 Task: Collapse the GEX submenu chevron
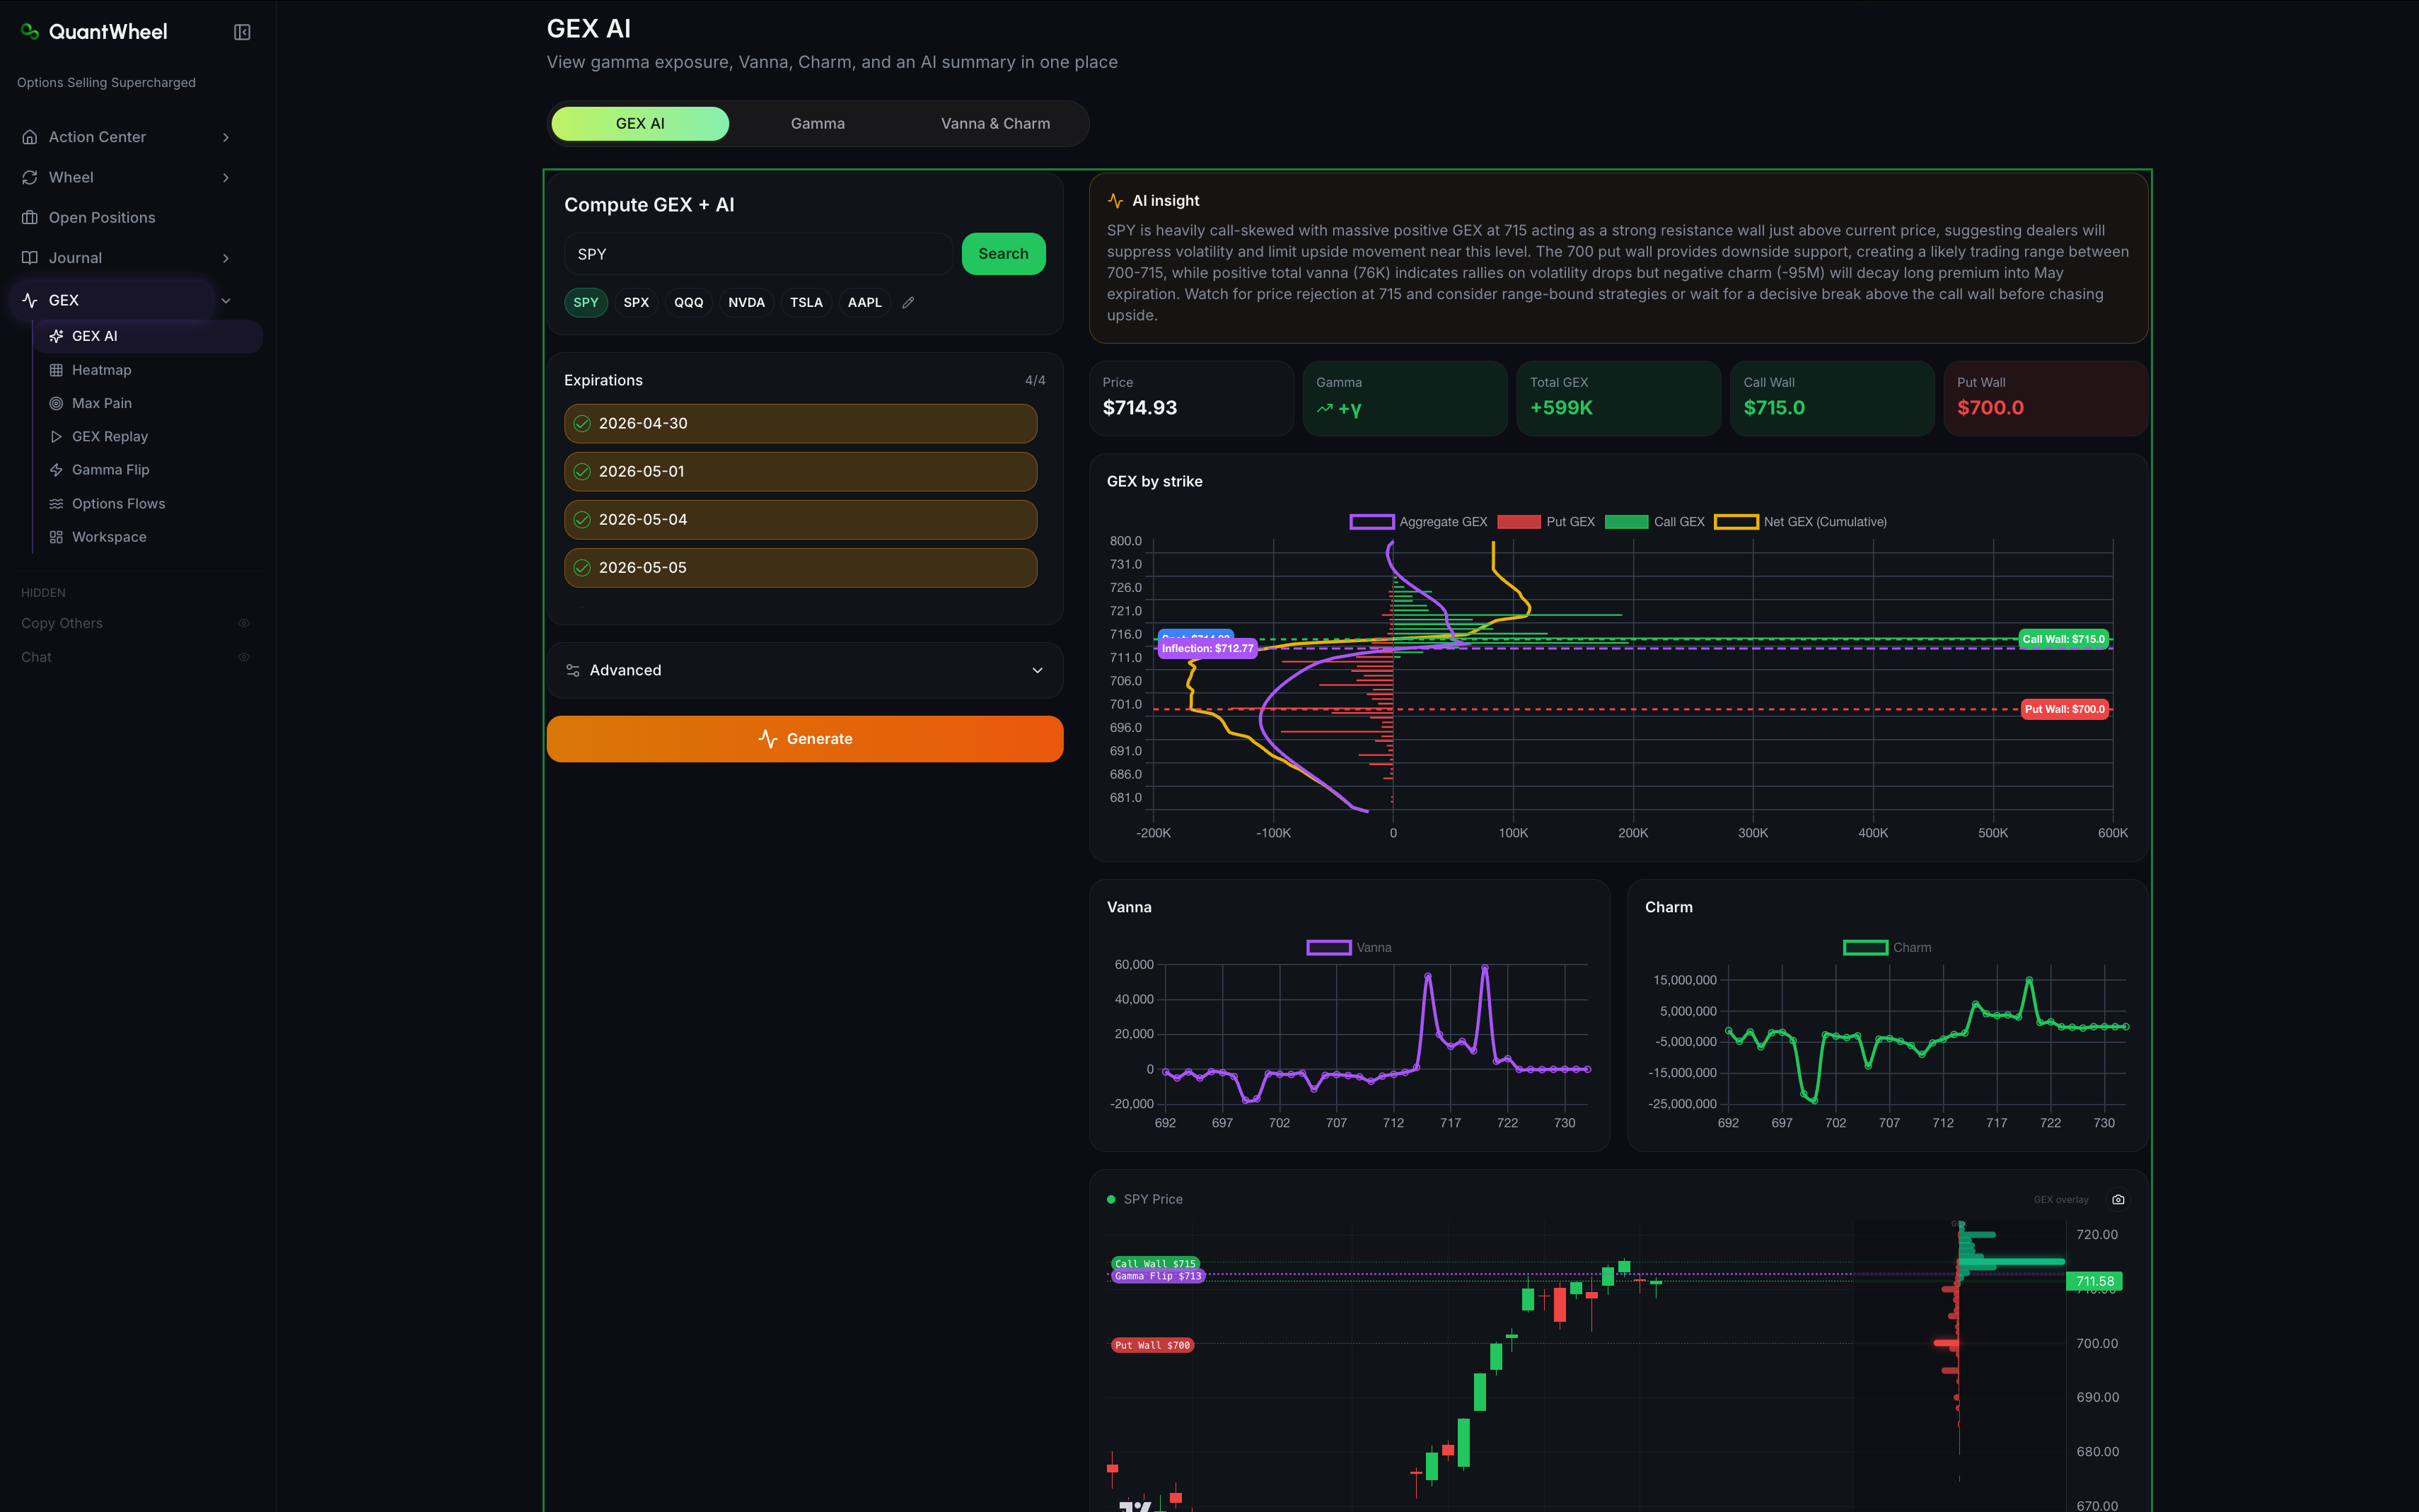click(x=226, y=300)
